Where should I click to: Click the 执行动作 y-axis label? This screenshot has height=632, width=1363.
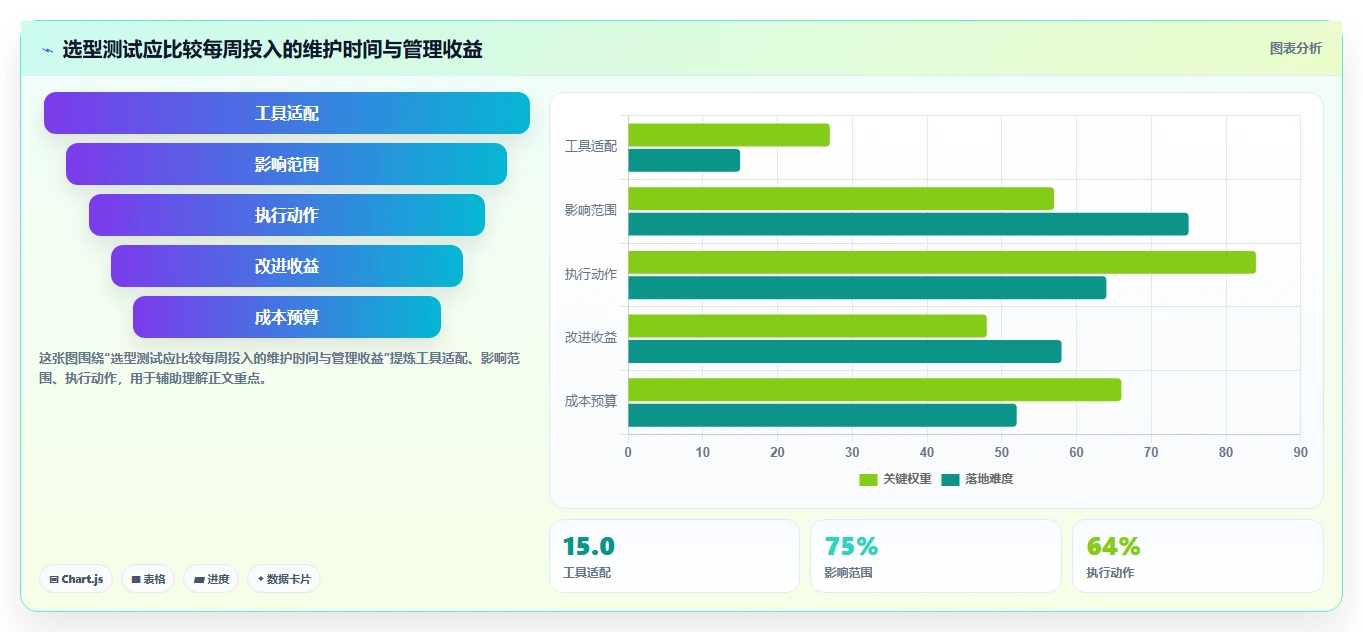[591, 274]
